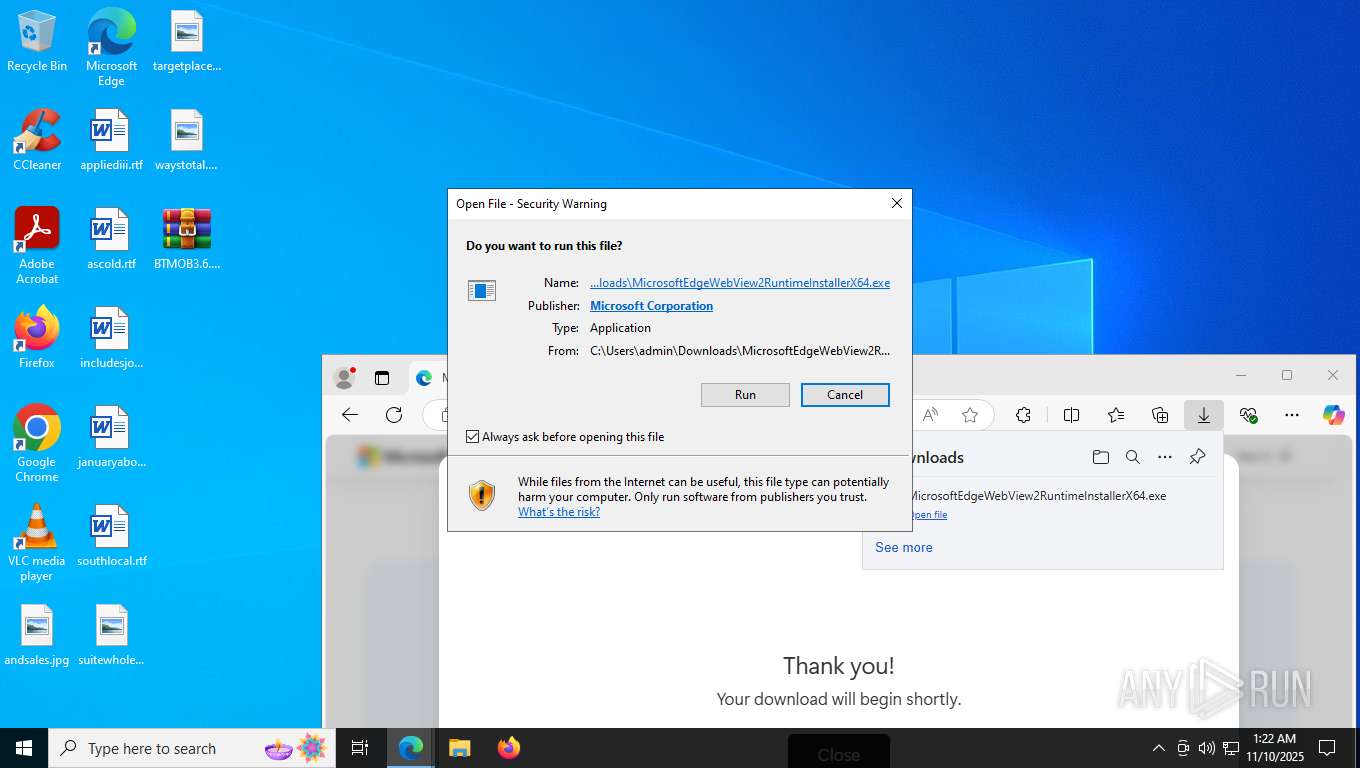
Task: Select the andsales.jpg image icon
Action: click(37, 635)
